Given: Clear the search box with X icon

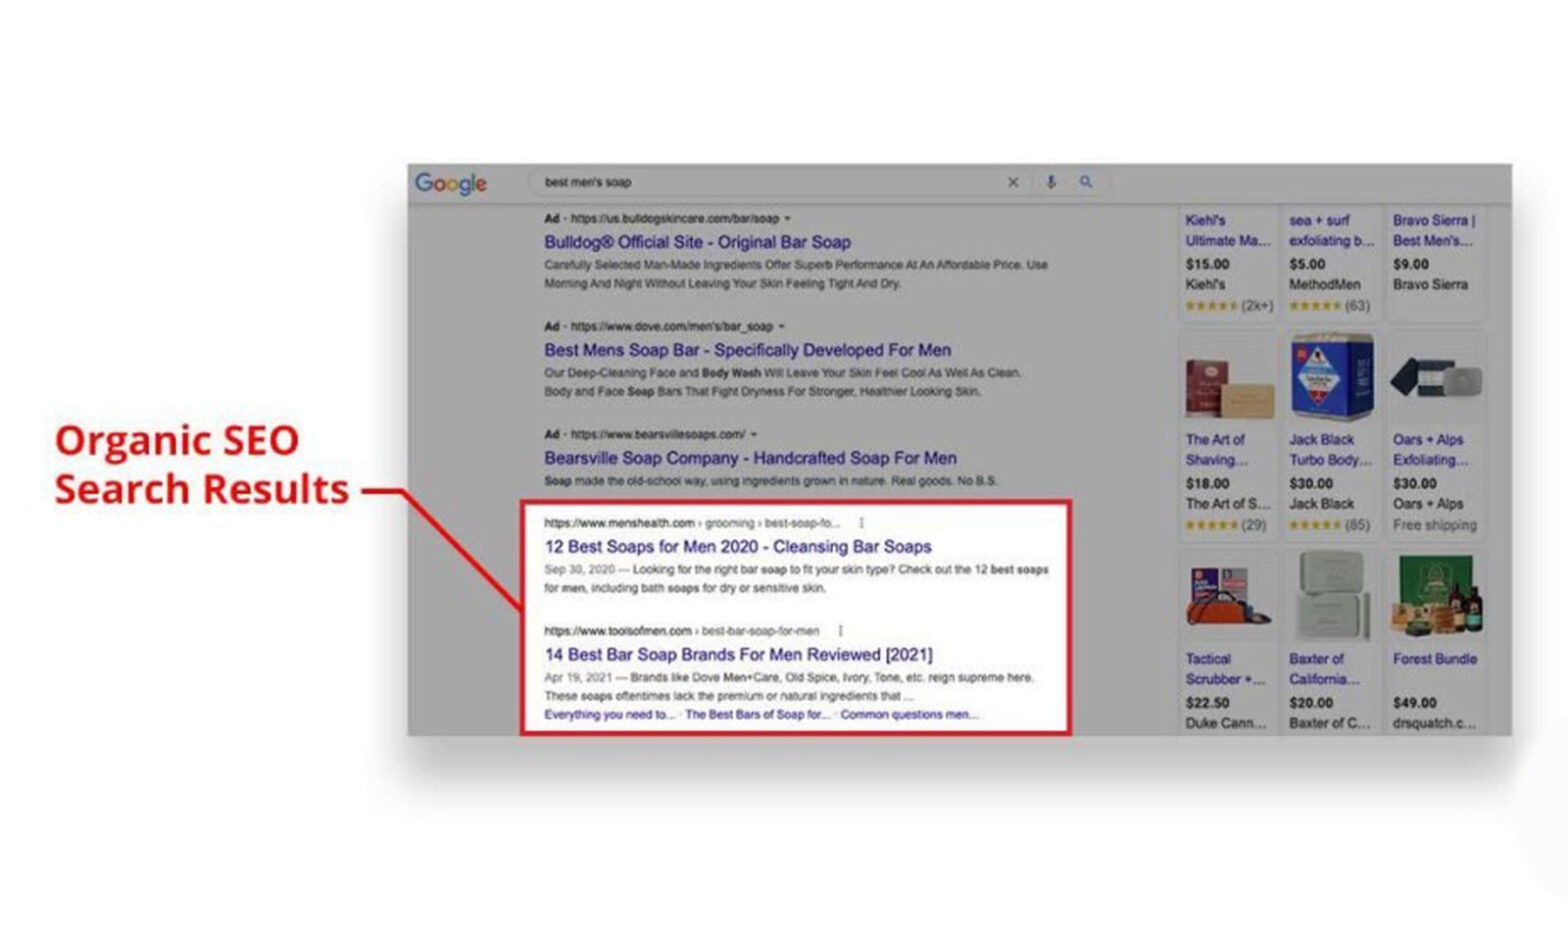Looking at the screenshot, I should click(x=1013, y=182).
